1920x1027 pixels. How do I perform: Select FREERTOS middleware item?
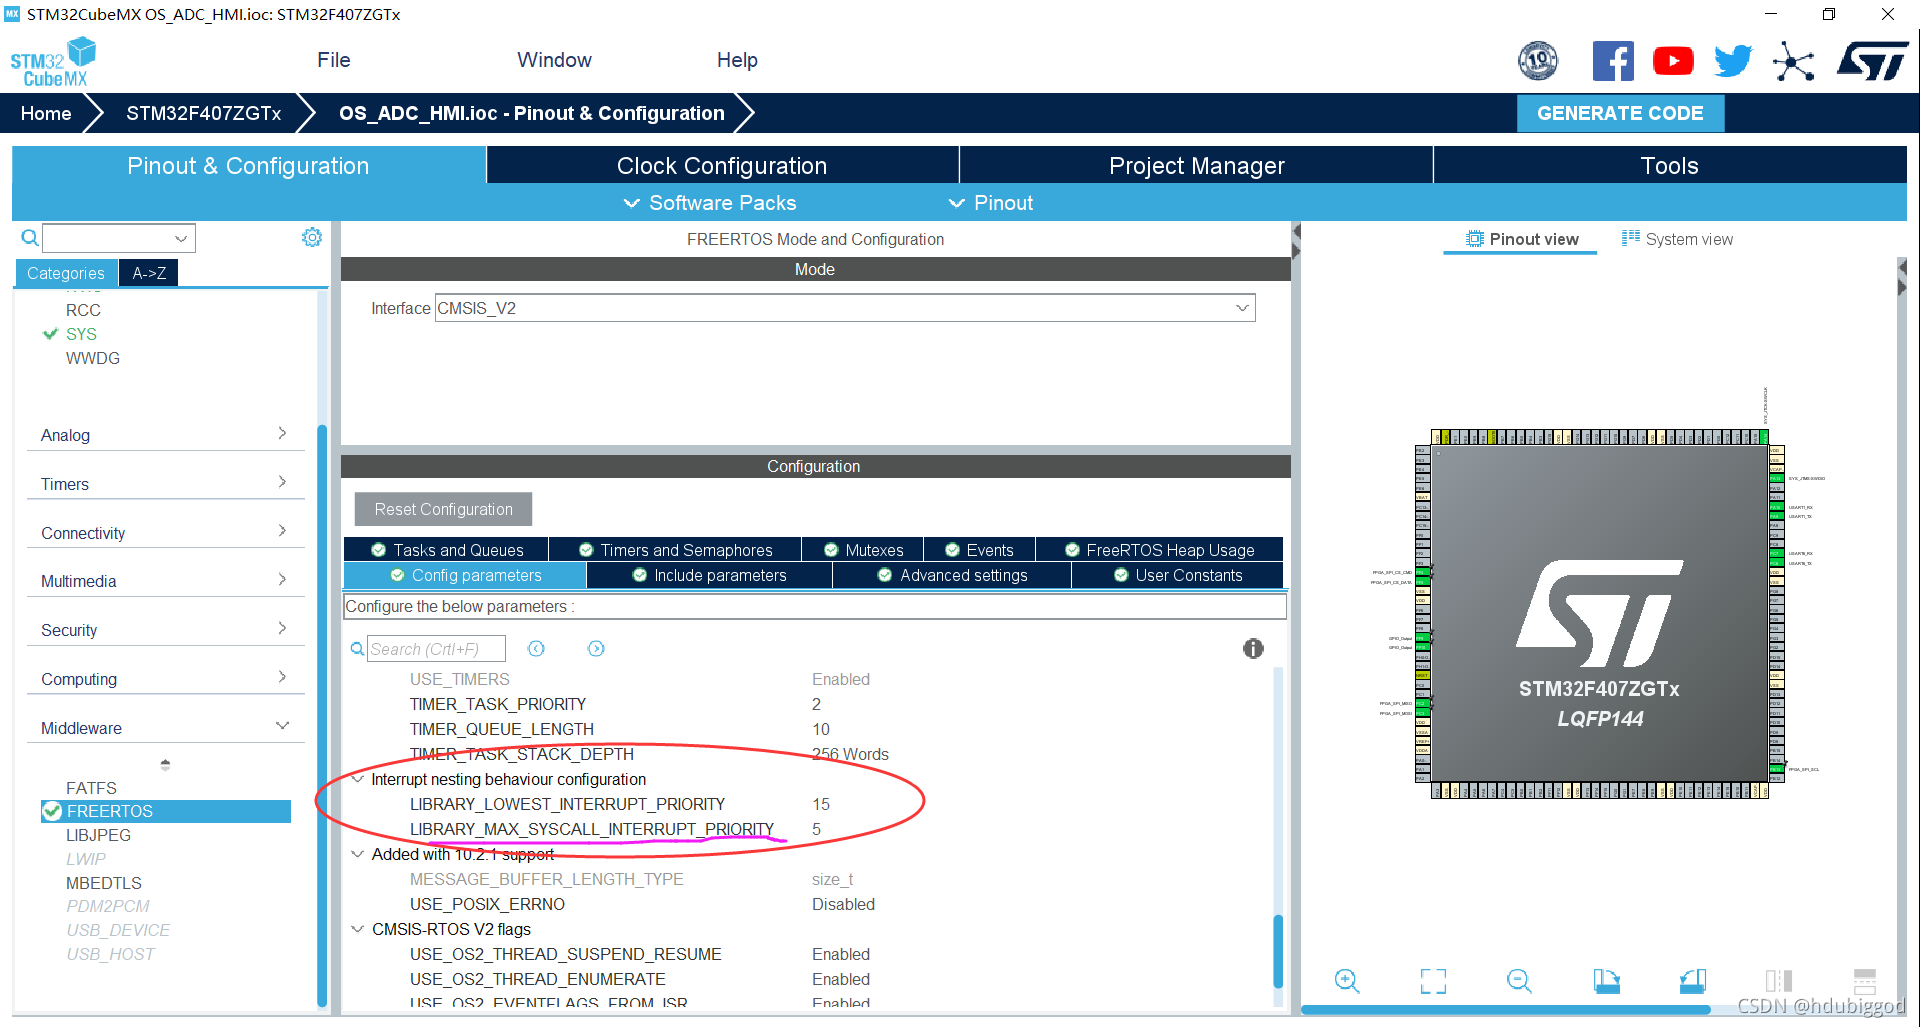click(x=166, y=811)
